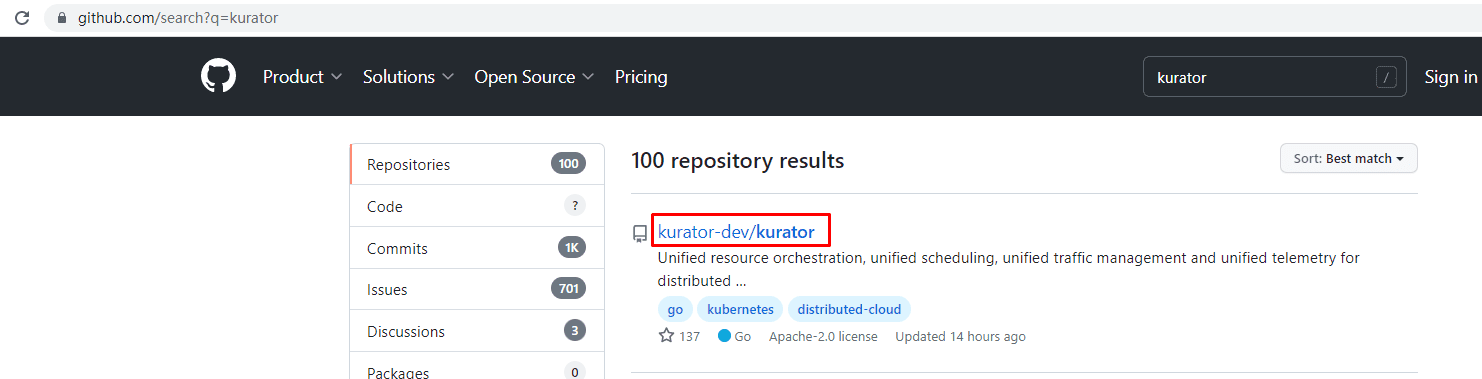
Task: Click the go topic tag
Action: click(x=675, y=309)
